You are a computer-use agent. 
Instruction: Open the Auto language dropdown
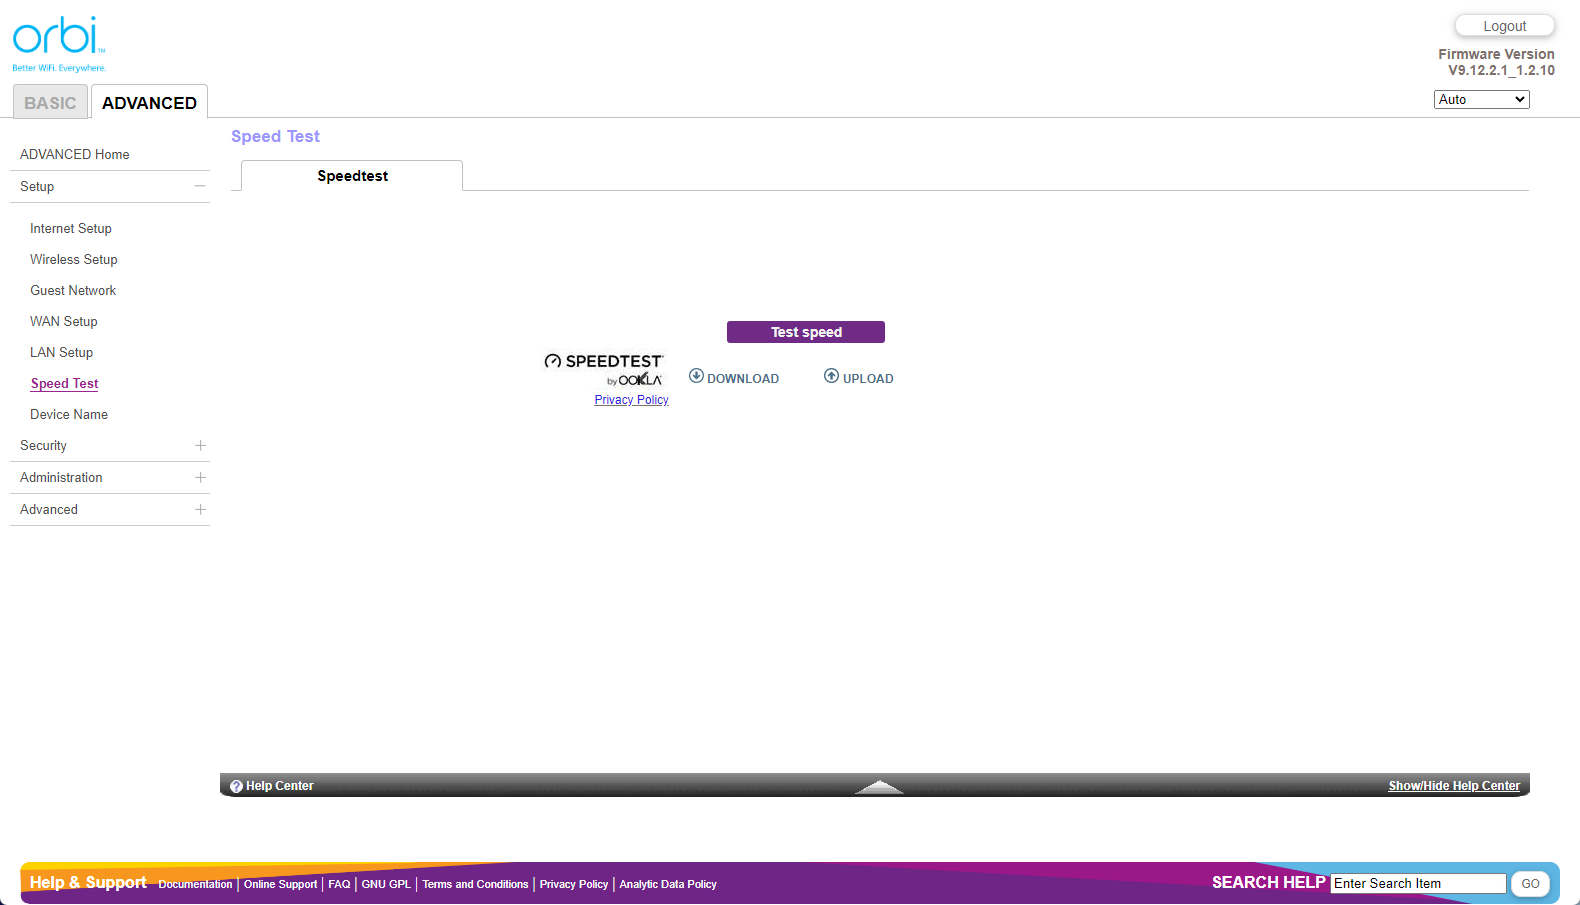(x=1481, y=100)
